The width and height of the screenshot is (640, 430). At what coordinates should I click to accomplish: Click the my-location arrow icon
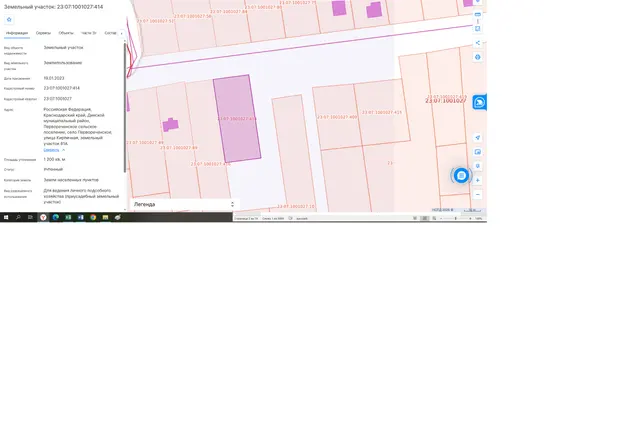click(478, 137)
